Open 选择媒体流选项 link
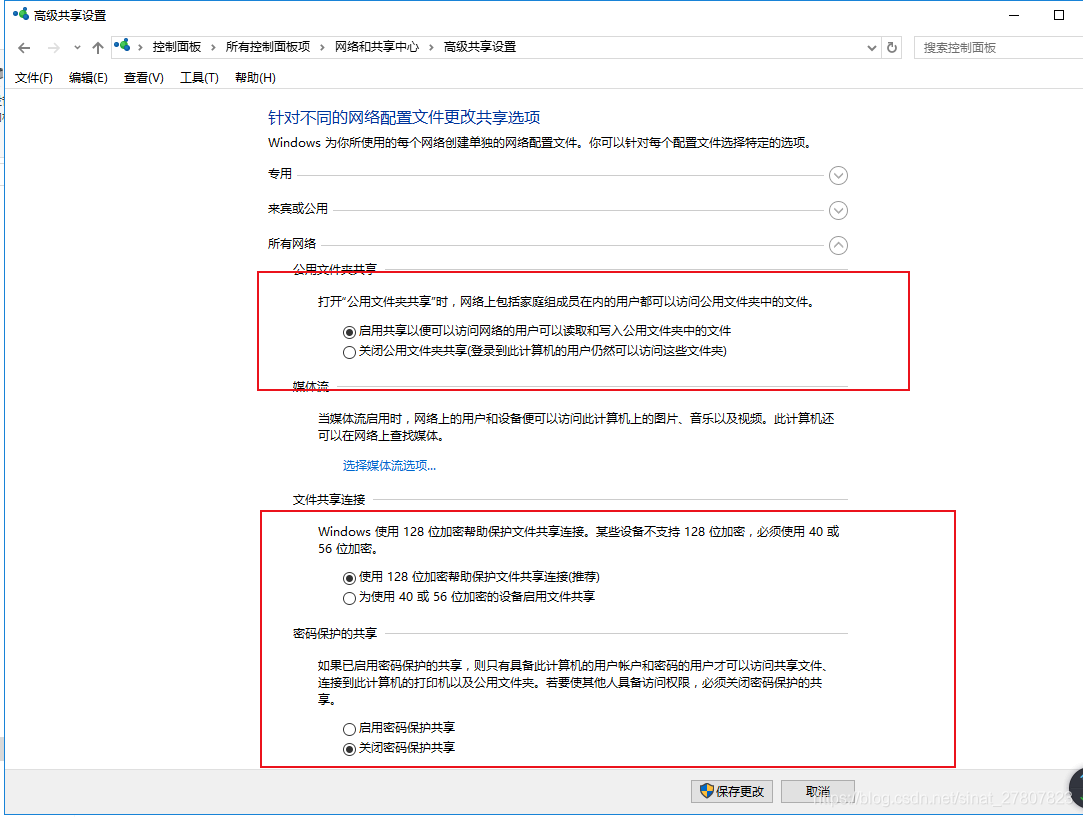 pyautogui.click(x=390, y=465)
